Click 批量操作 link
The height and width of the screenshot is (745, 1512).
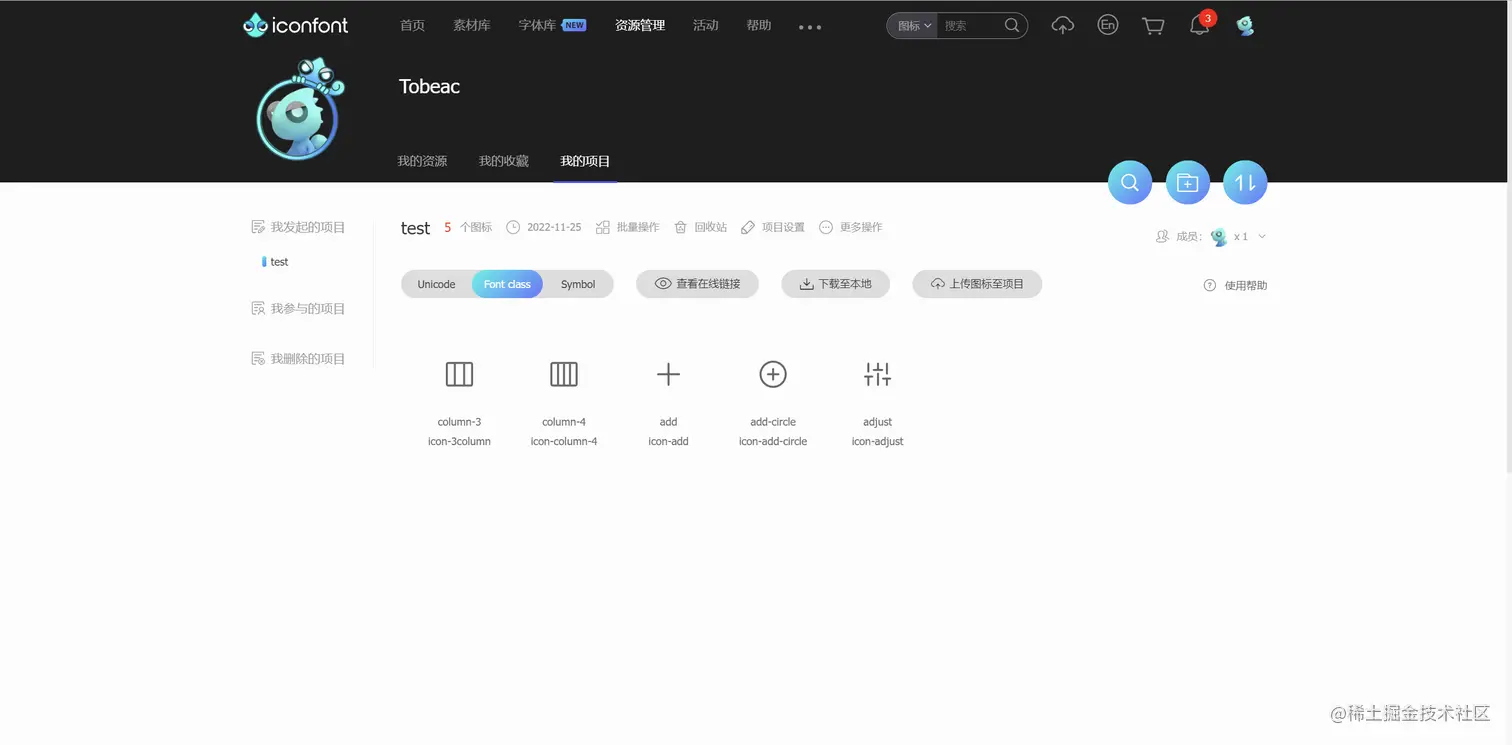point(628,228)
